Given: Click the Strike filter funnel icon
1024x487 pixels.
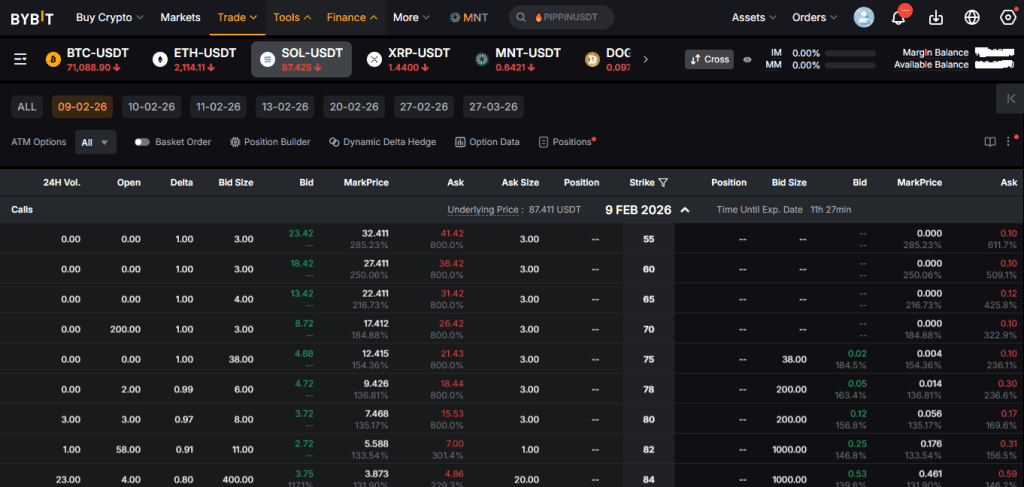Looking at the screenshot, I should tap(664, 183).
